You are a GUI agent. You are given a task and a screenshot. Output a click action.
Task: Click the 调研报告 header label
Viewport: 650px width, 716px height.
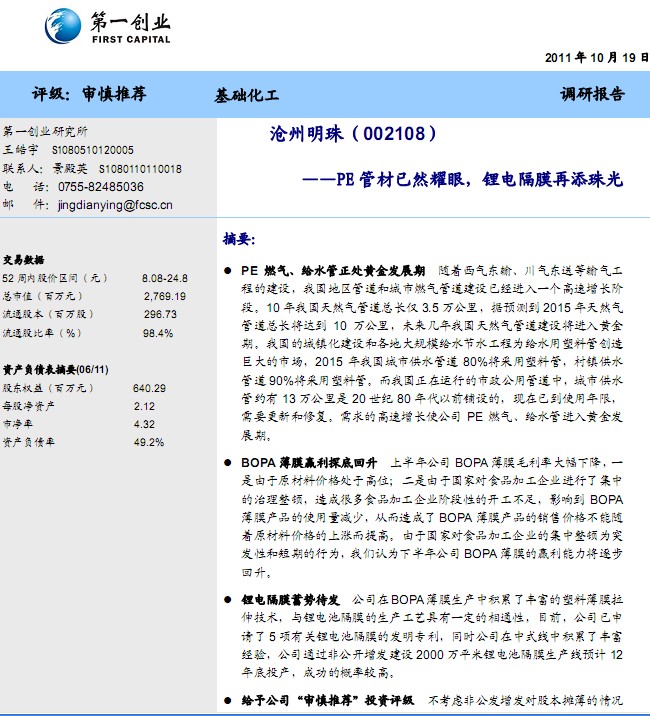point(592,95)
